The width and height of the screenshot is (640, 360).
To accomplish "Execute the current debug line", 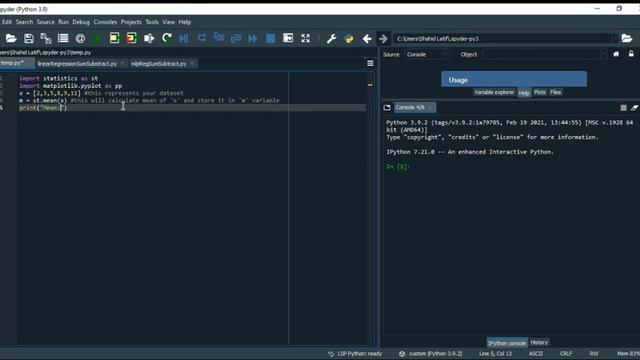I will pyautogui.click(x=201, y=38).
